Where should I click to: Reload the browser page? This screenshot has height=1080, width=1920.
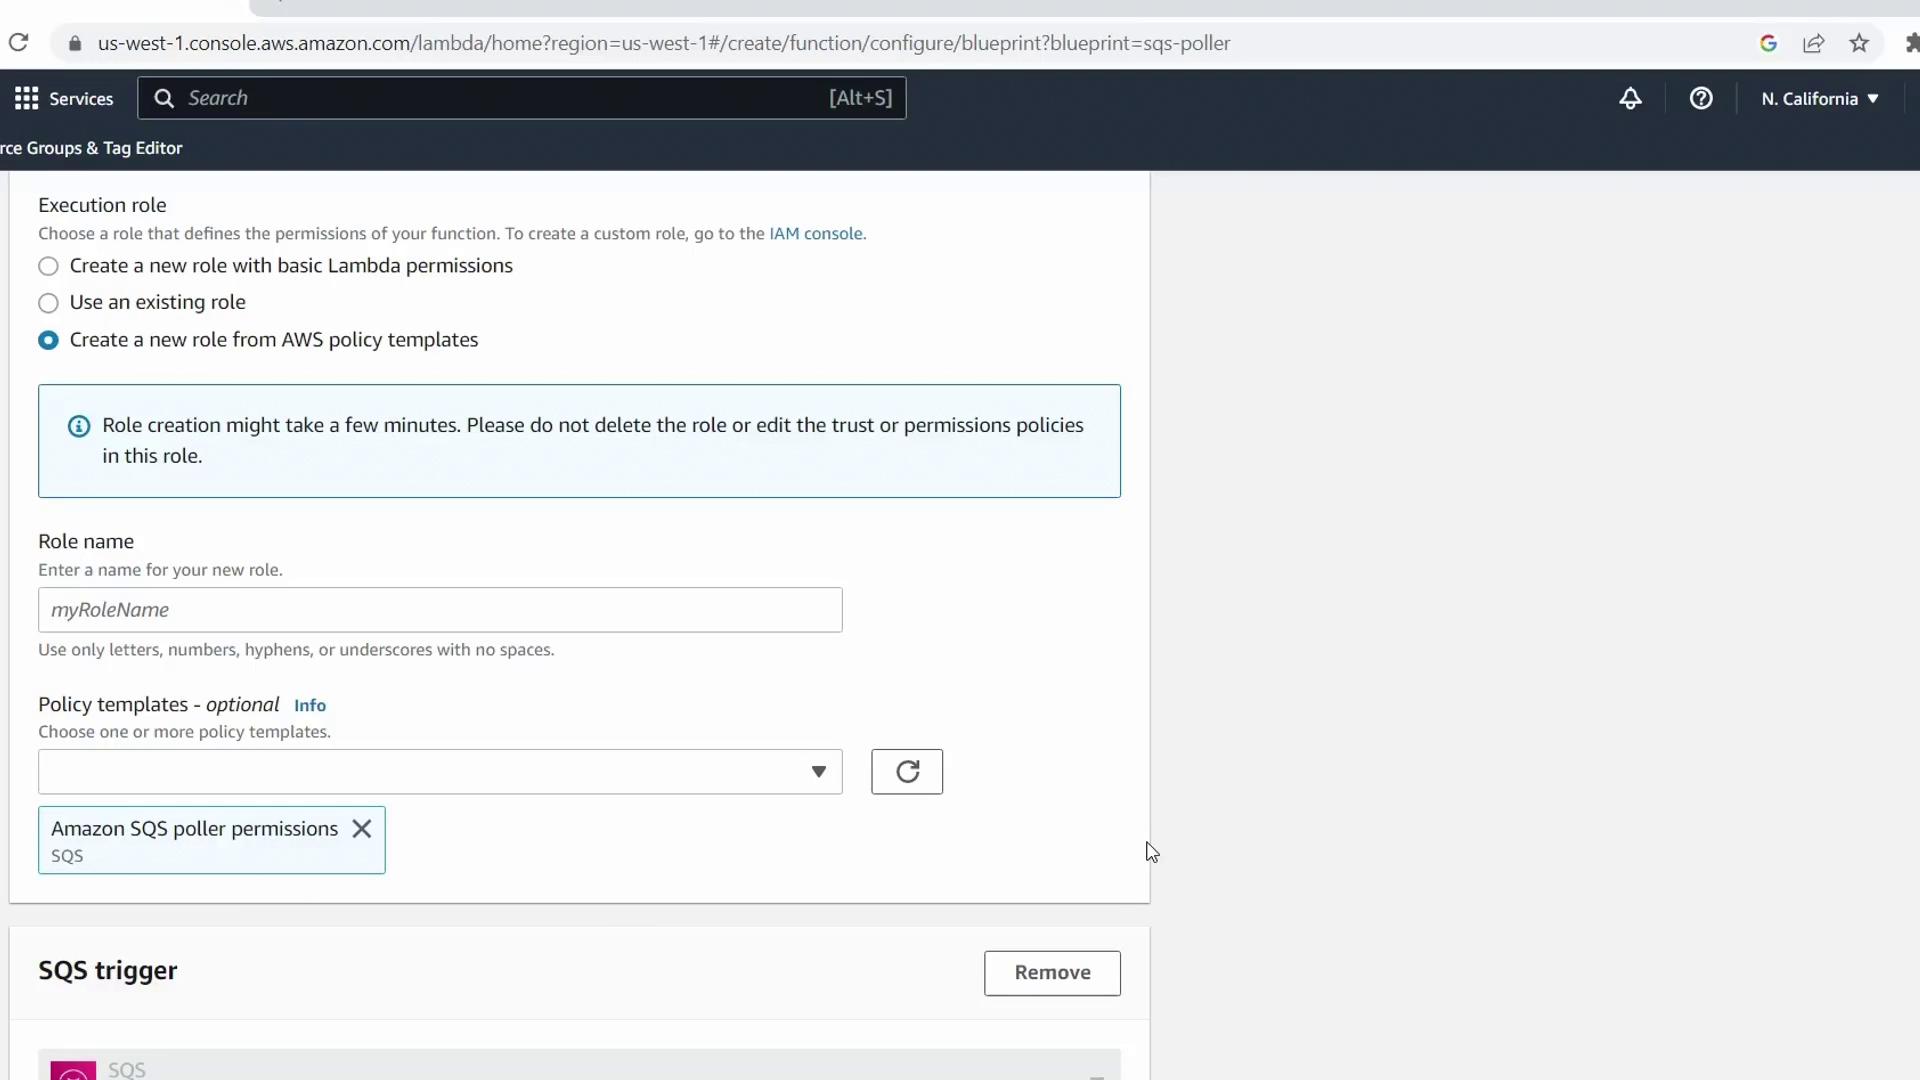point(18,43)
